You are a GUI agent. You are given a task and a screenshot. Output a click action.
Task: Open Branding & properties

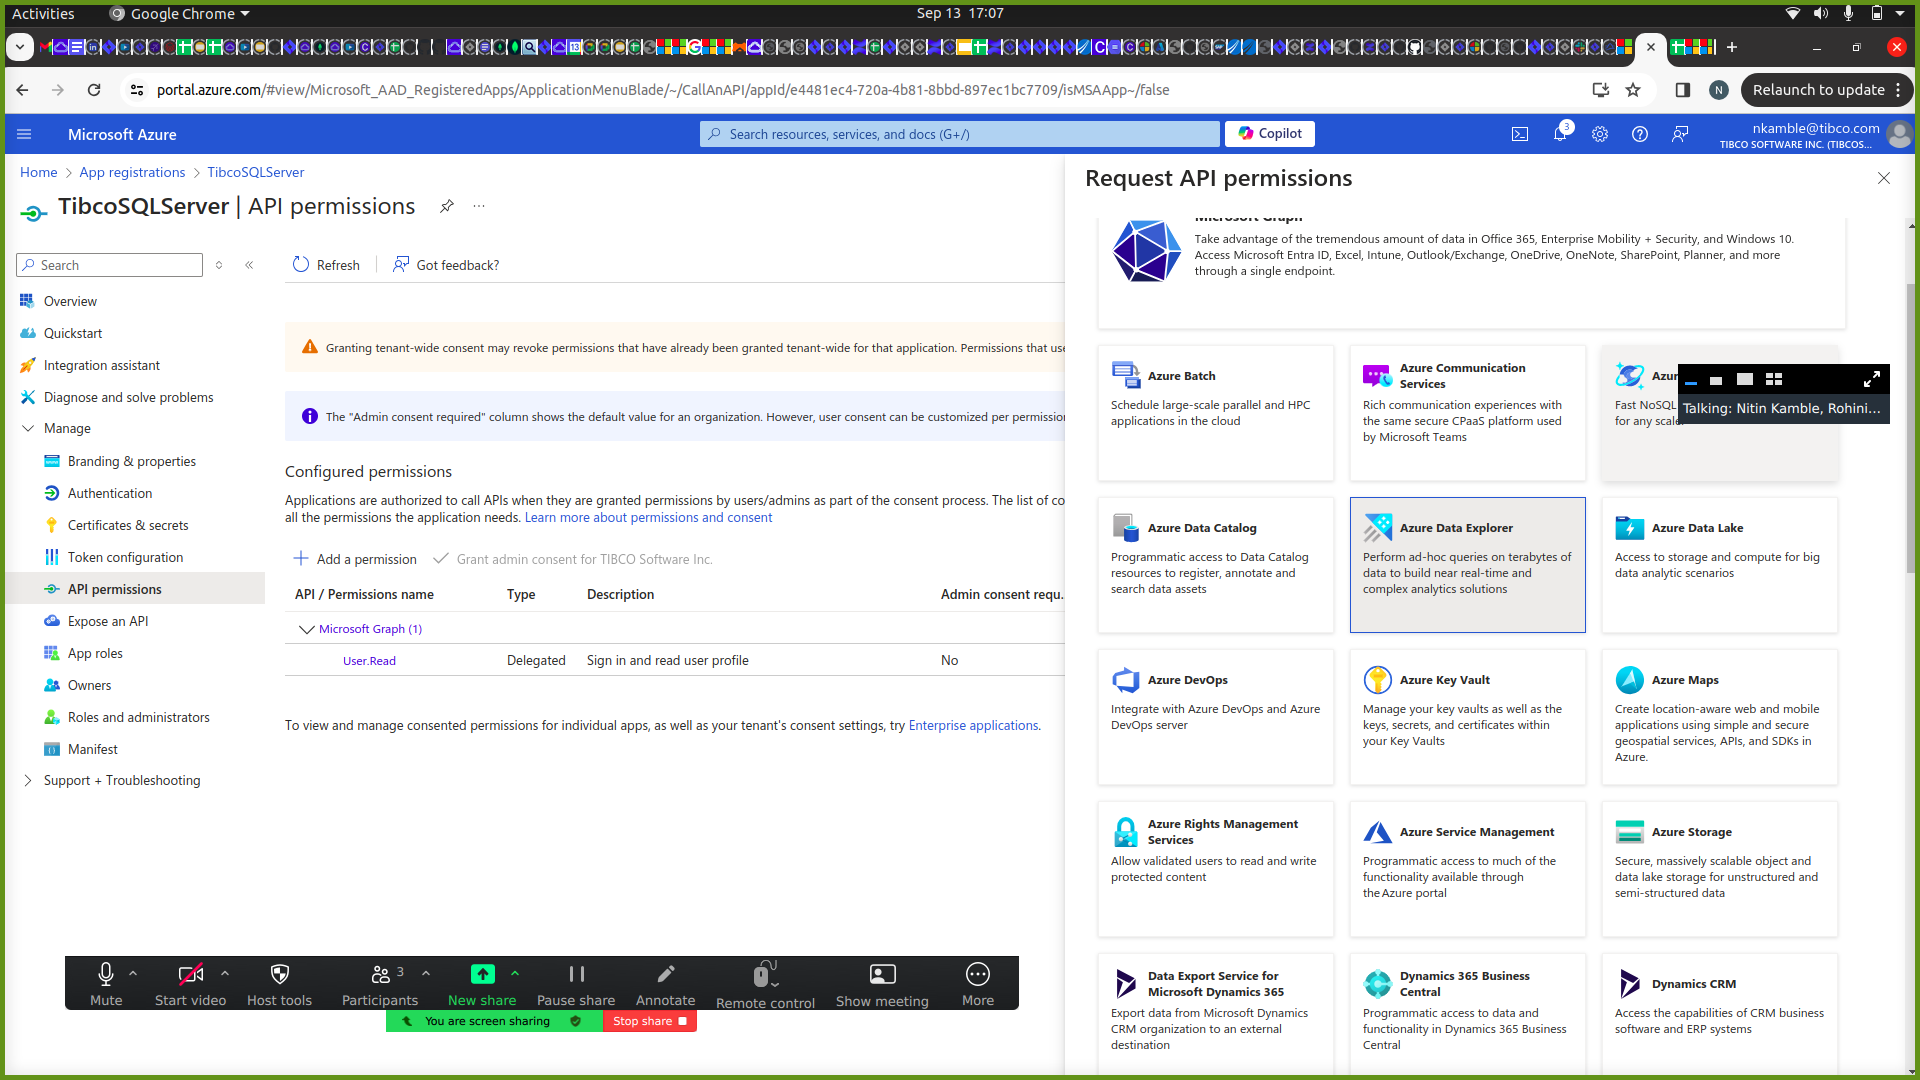(x=131, y=461)
